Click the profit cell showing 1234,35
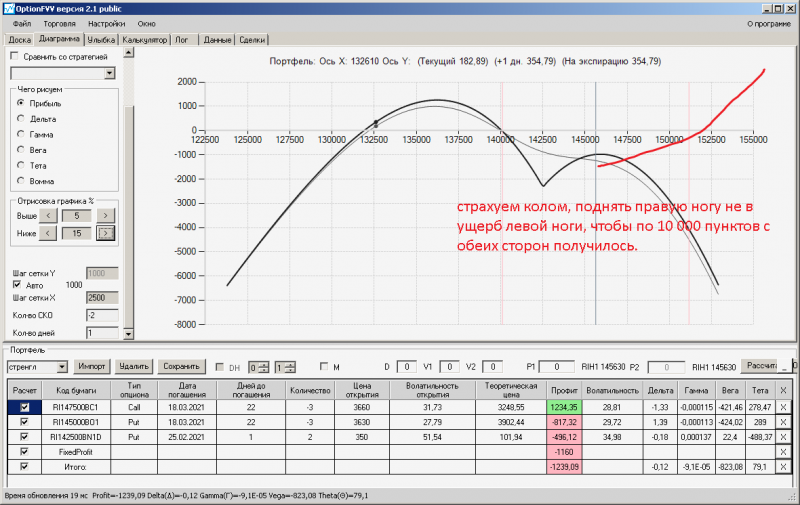This screenshot has height=505, width=800. pyautogui.click(x=564, y=407)
